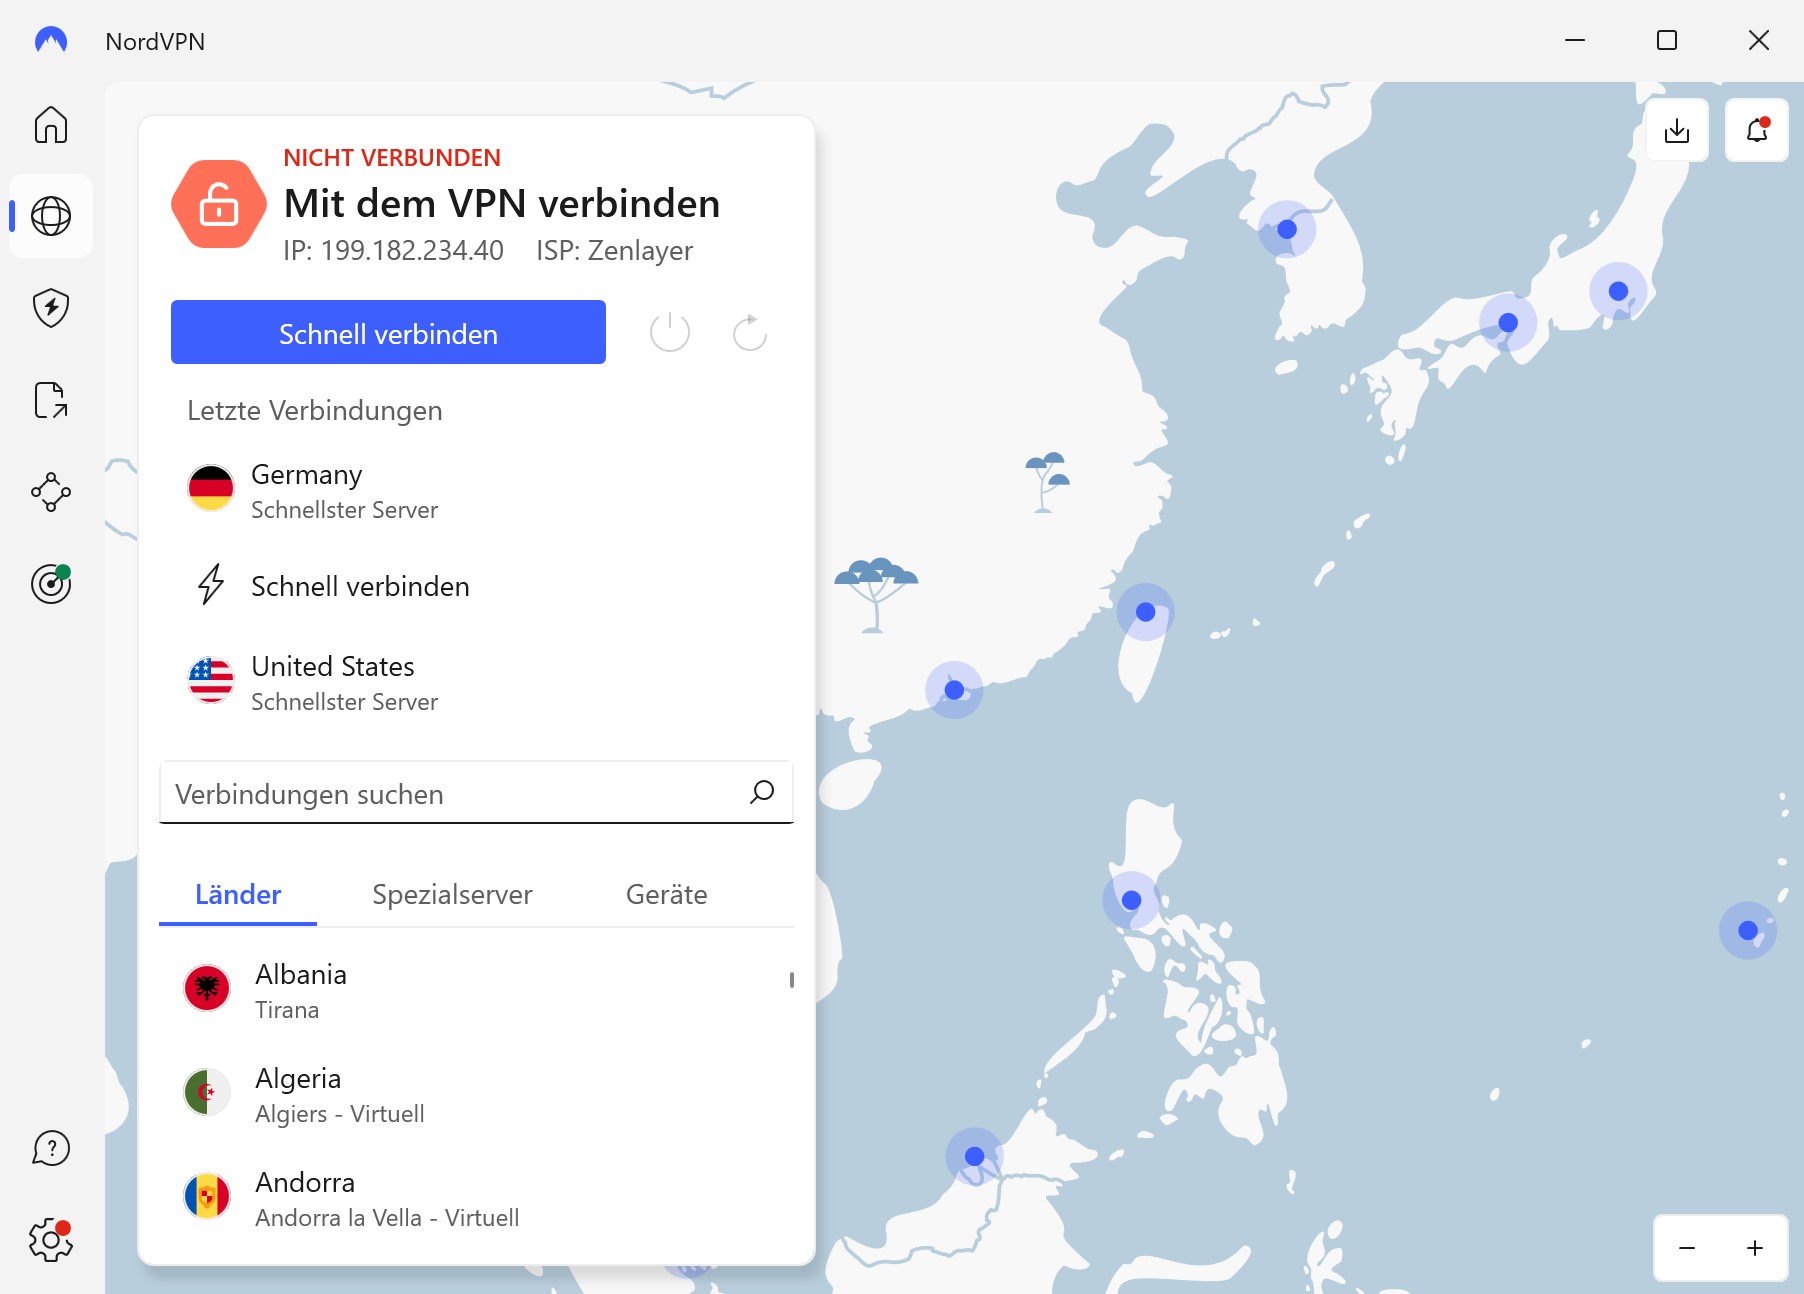Click the Germany flag icon
The height and width of the screenshot is (1294, 1804).
(x=211, y=488)
